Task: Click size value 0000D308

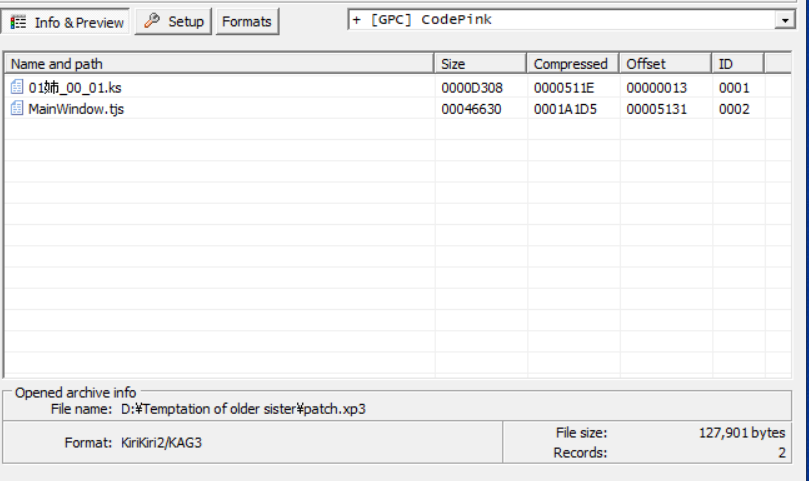Action: (x=472, y=88)
